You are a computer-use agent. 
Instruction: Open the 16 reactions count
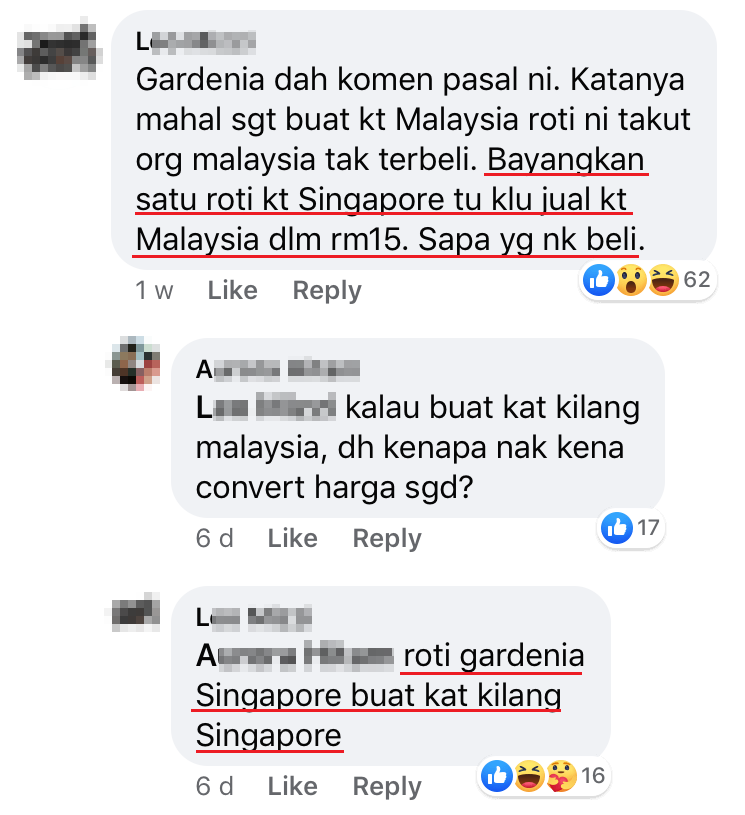tap(593, 775)
